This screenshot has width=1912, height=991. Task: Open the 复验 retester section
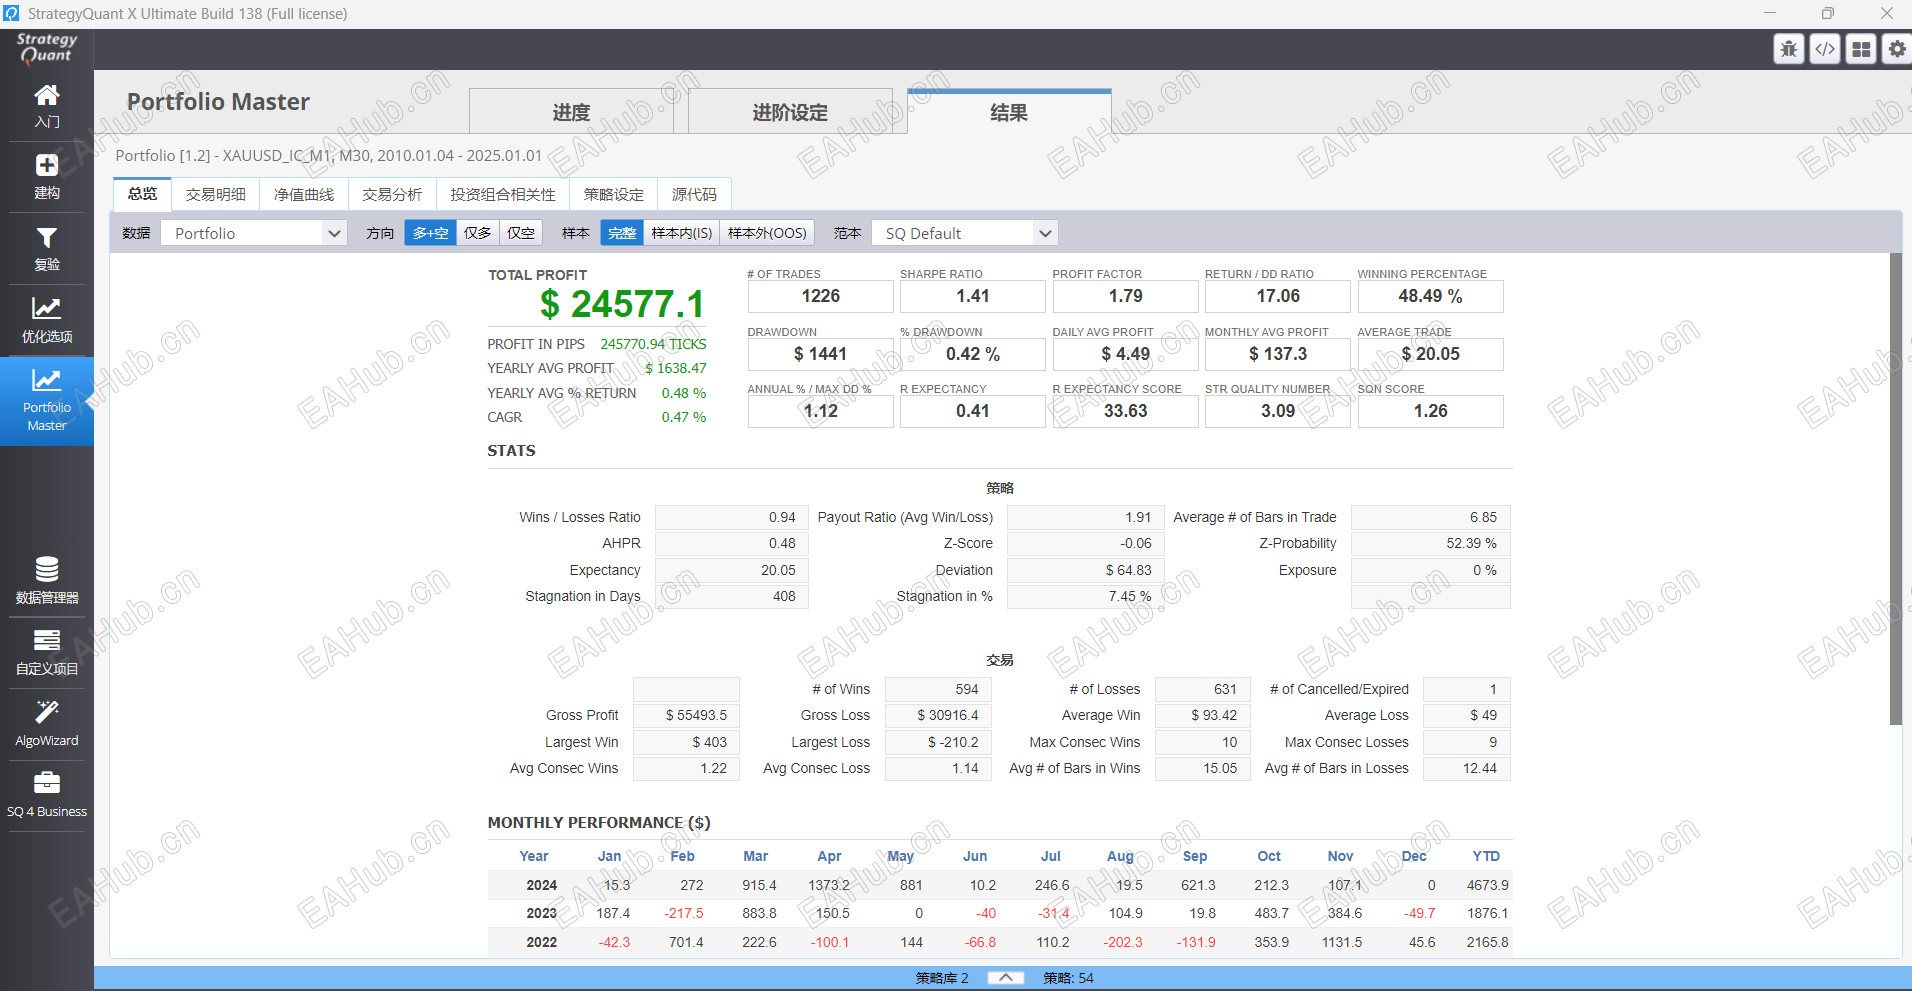point(47,249)
